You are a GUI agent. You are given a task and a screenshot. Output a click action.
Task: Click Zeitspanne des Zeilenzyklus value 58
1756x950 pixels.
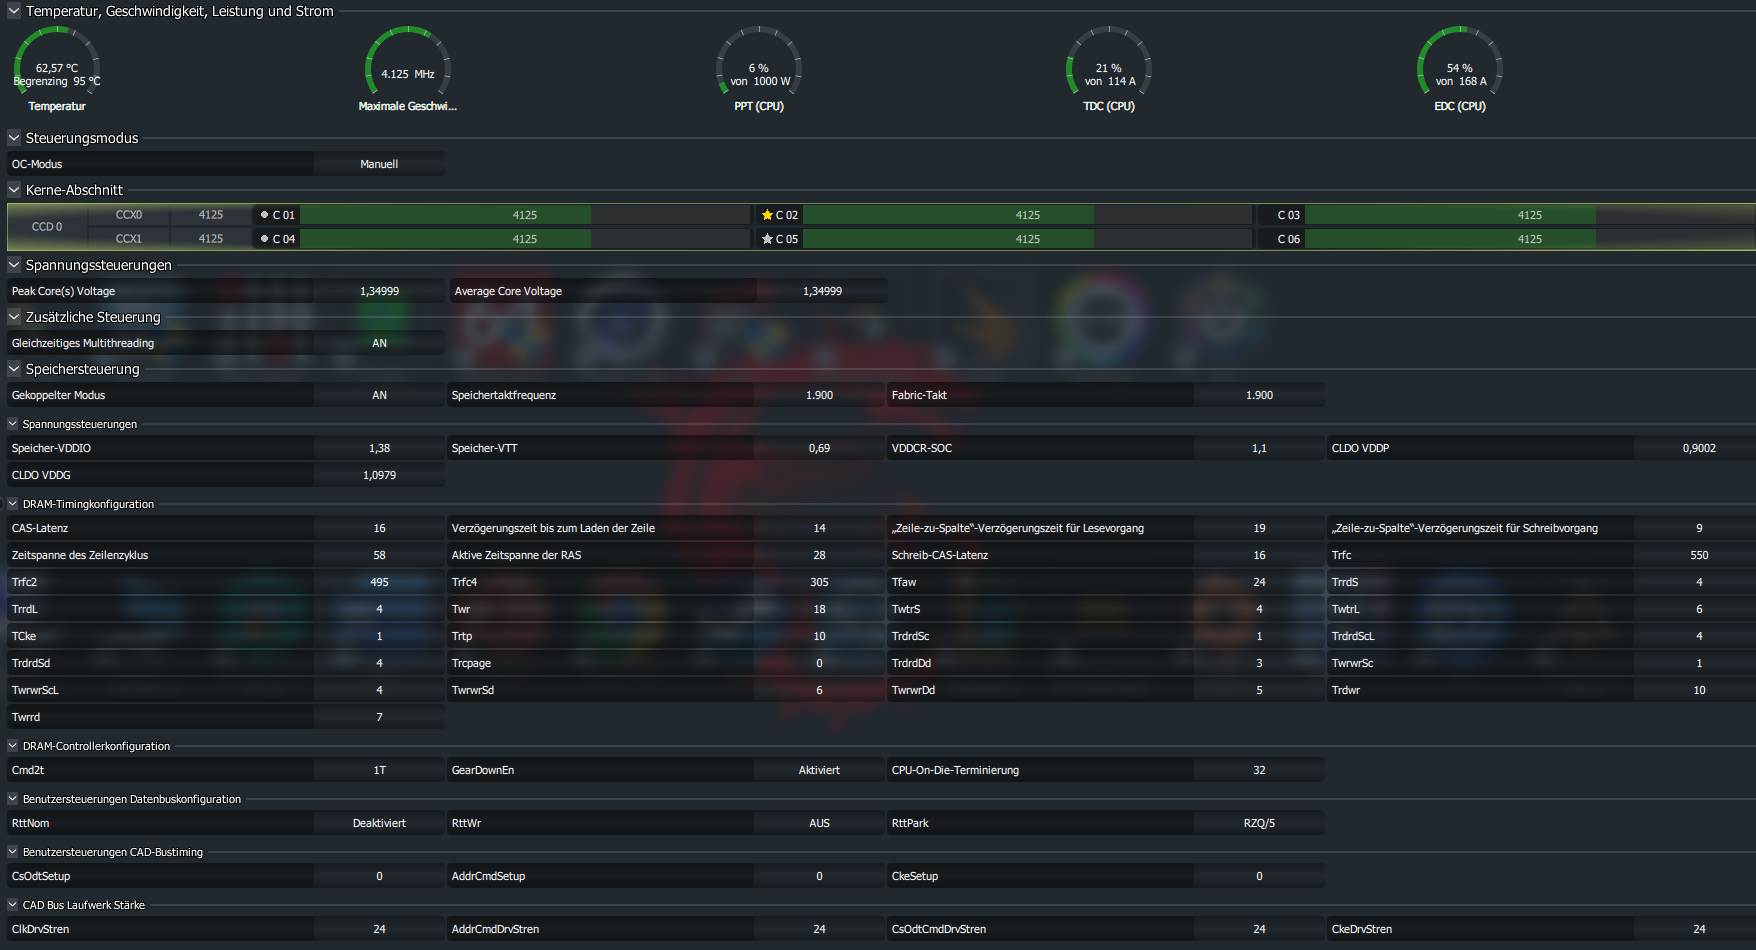[x=379, y=555]
